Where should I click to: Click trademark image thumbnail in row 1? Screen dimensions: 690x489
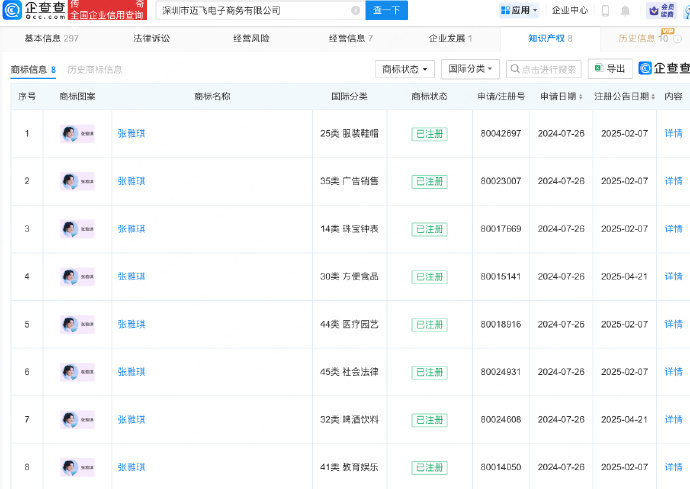[x=77, y=134]
